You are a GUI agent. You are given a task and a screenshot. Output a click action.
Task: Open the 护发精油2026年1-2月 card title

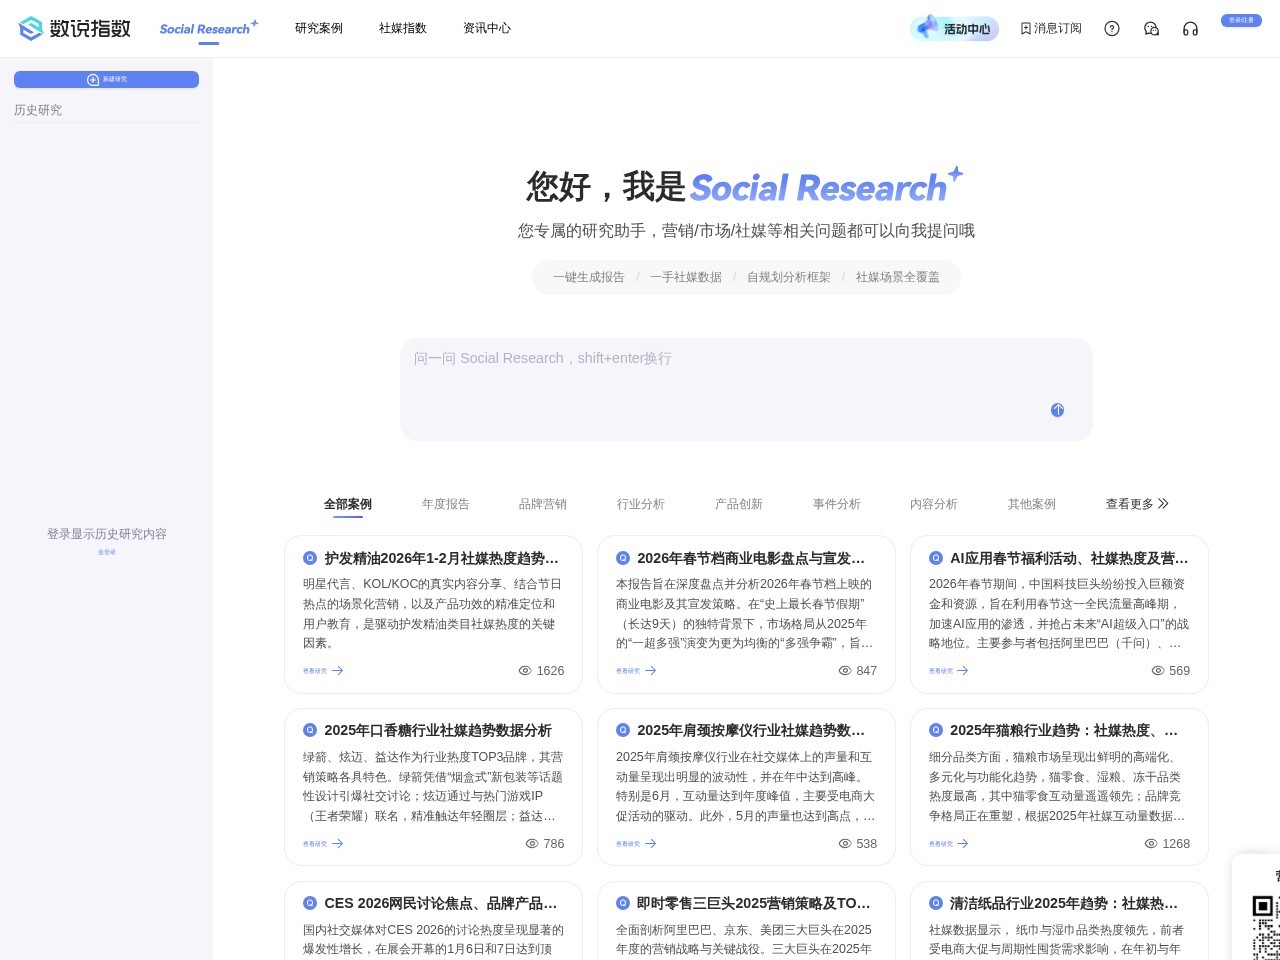click(x=442, y=558)
